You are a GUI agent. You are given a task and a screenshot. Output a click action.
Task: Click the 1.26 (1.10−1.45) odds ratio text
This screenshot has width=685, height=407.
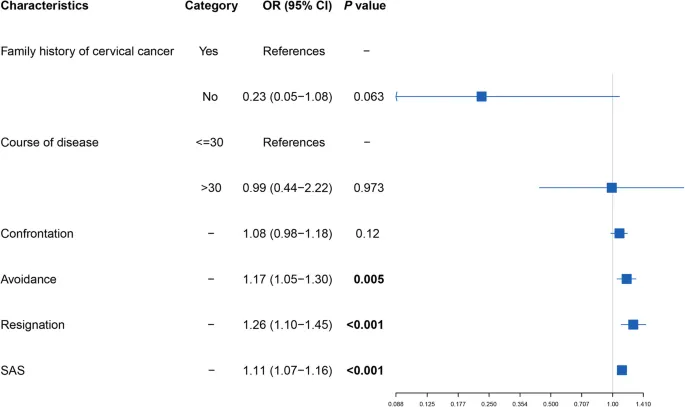click(287, 325)
